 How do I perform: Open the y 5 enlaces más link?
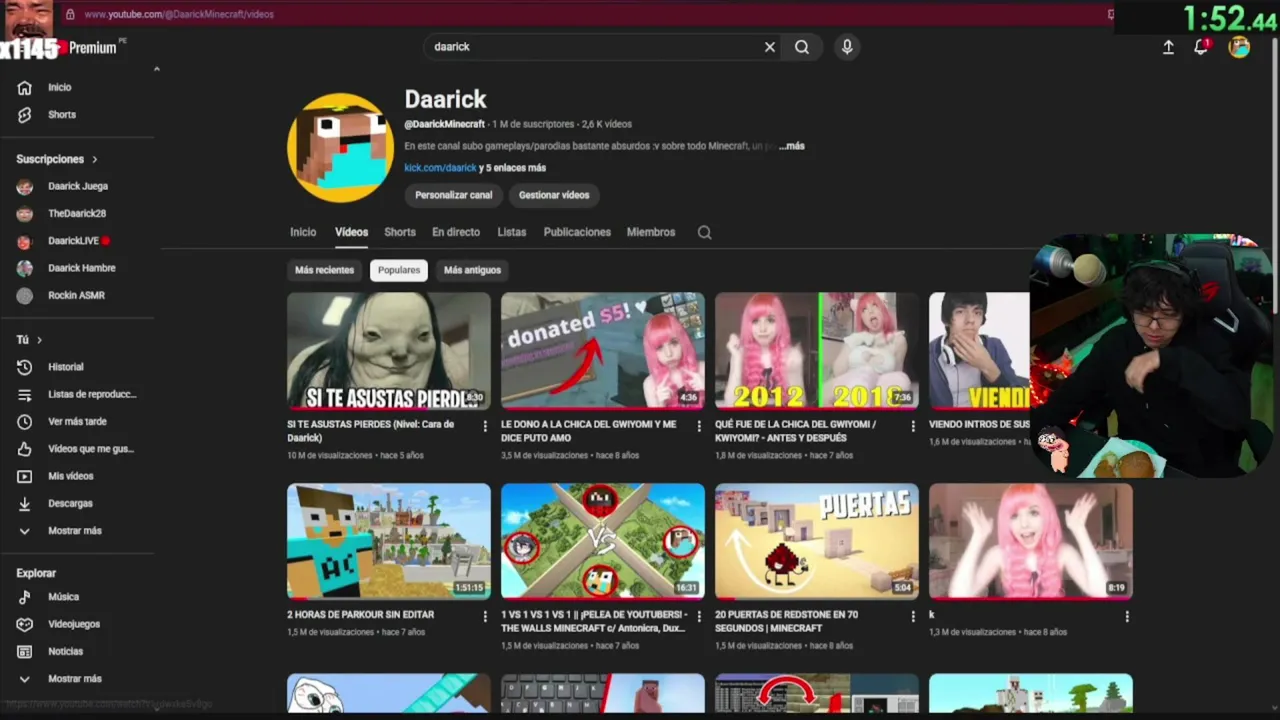coord(513,168)
